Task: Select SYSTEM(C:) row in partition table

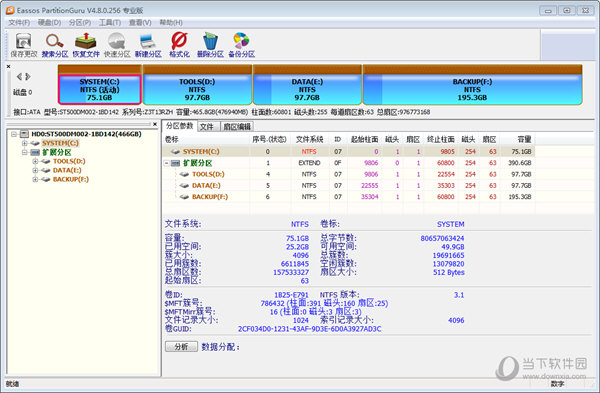Action: point(349,152)
